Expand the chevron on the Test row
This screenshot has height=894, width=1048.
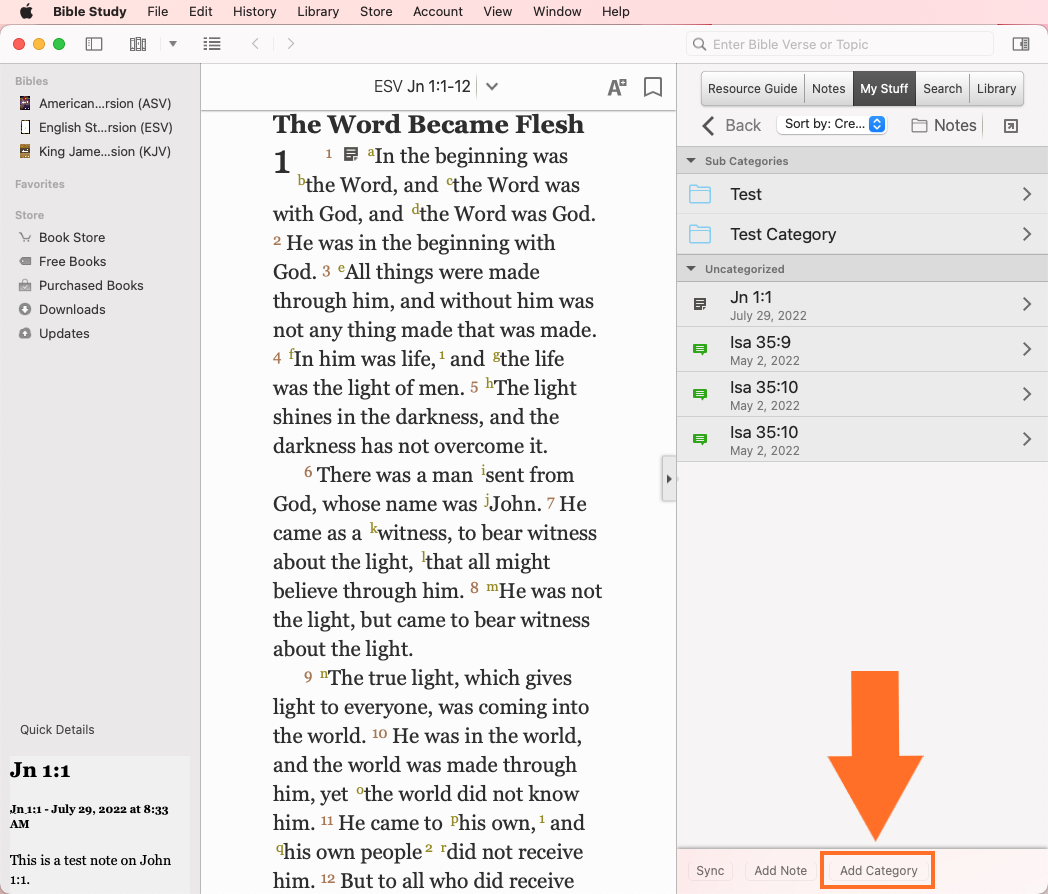pyautogui.click(x=1027, y=194)
